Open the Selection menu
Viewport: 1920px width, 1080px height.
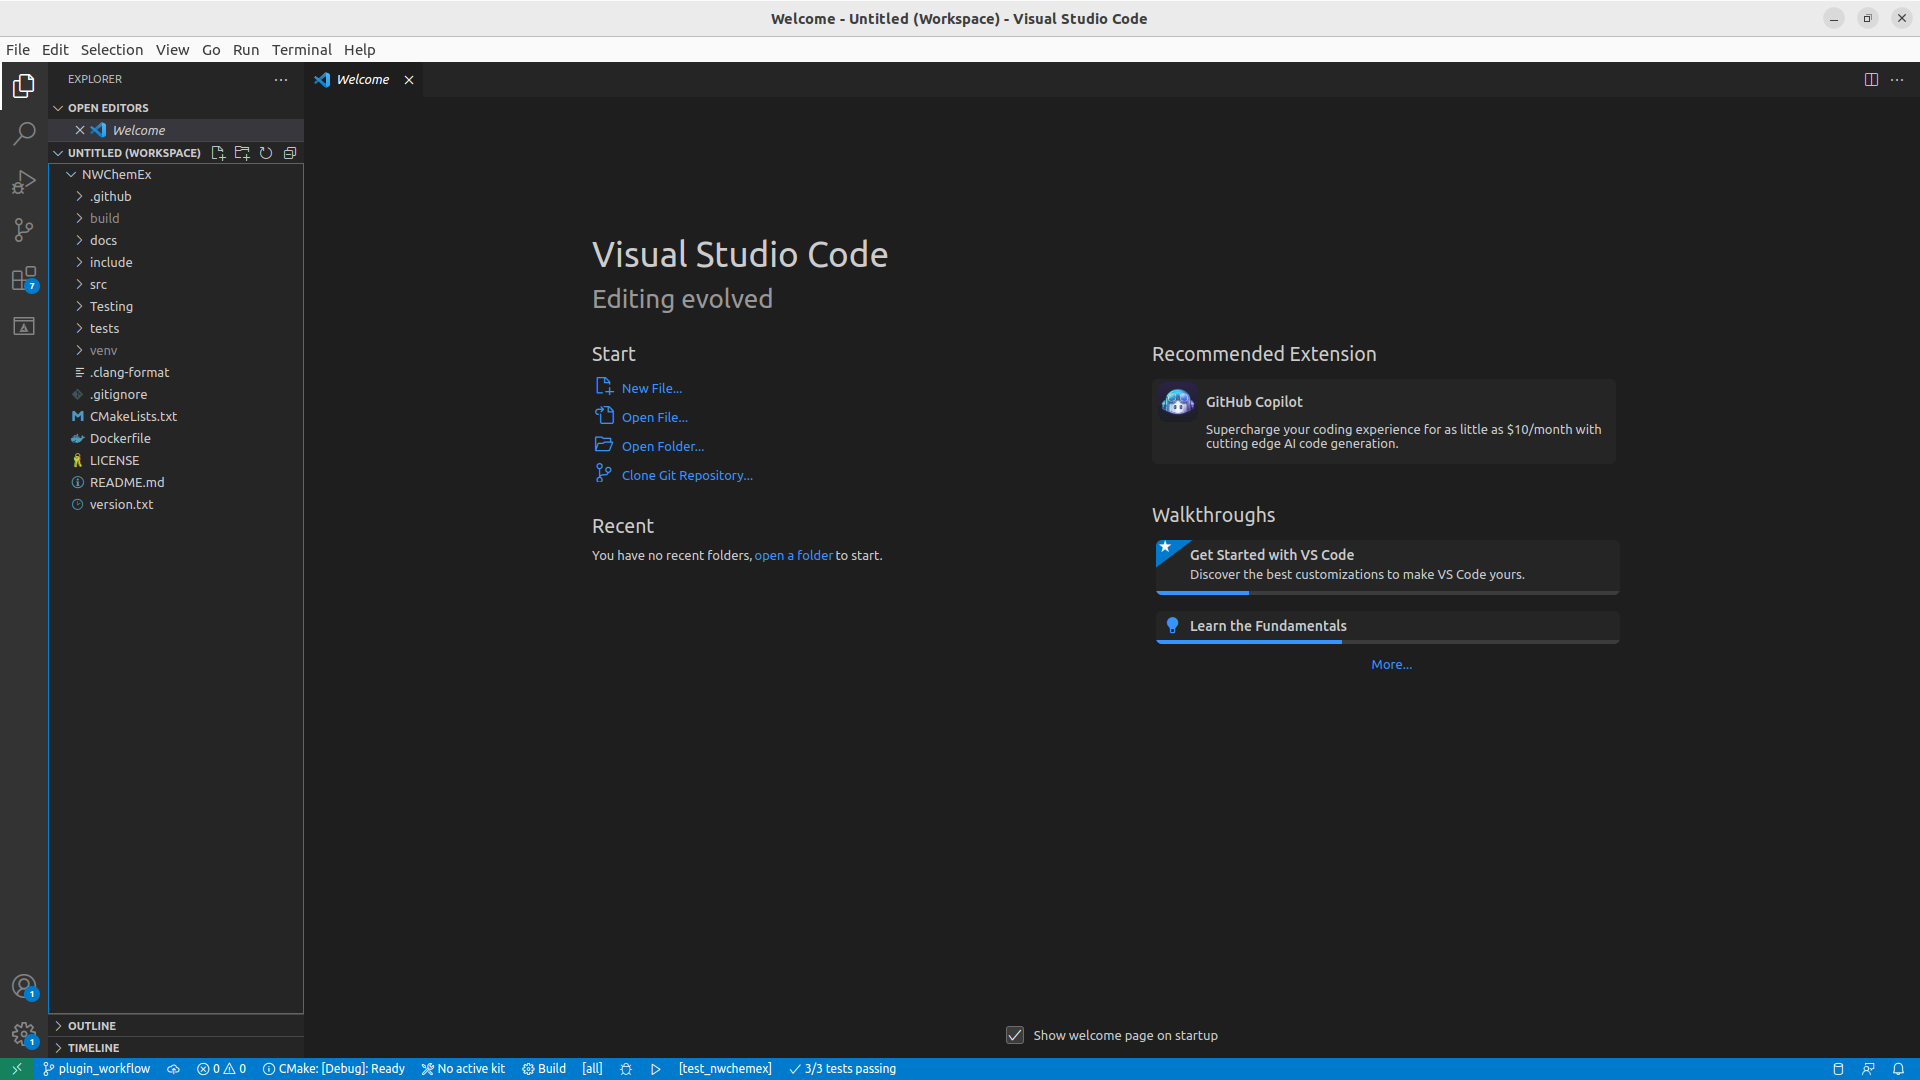pos(112,50)
